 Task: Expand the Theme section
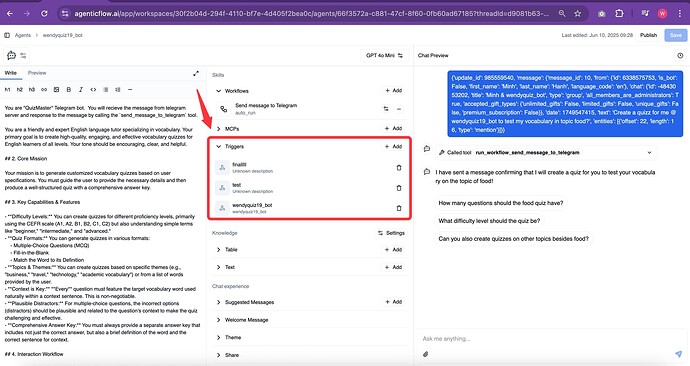pyautogui.click(x=218, y=337)
